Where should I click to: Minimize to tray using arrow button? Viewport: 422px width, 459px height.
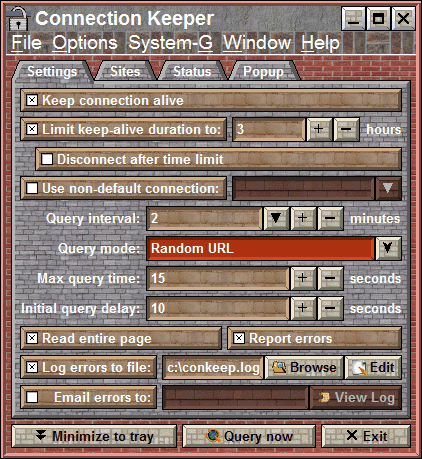point(94,436)
